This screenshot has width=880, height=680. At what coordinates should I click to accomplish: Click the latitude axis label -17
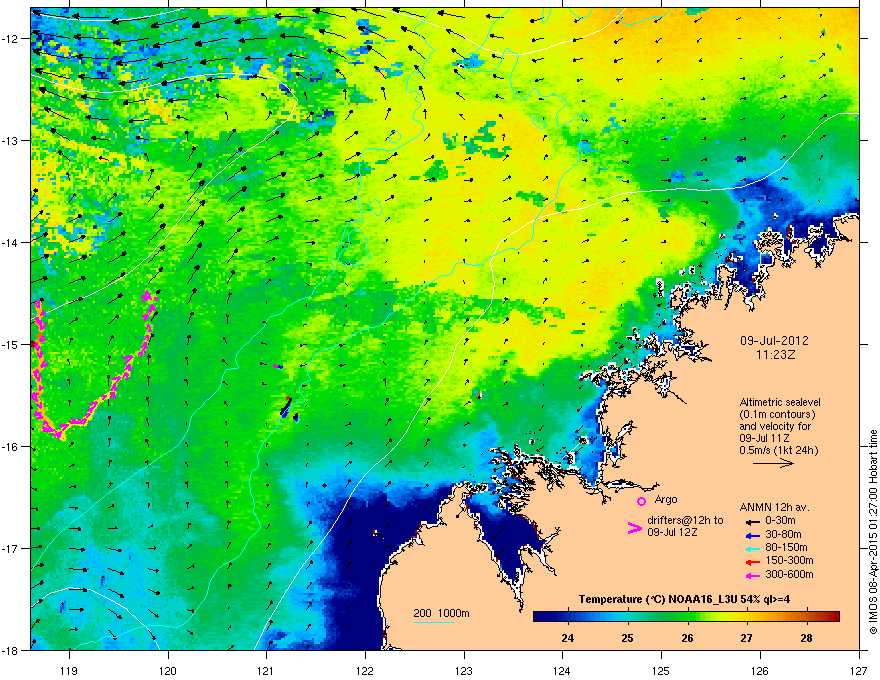click(11, 548)
